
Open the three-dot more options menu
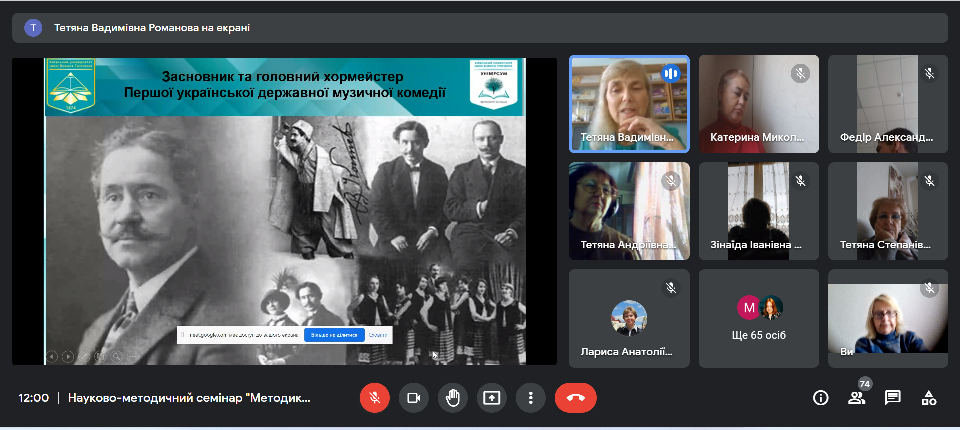(530, 397)
